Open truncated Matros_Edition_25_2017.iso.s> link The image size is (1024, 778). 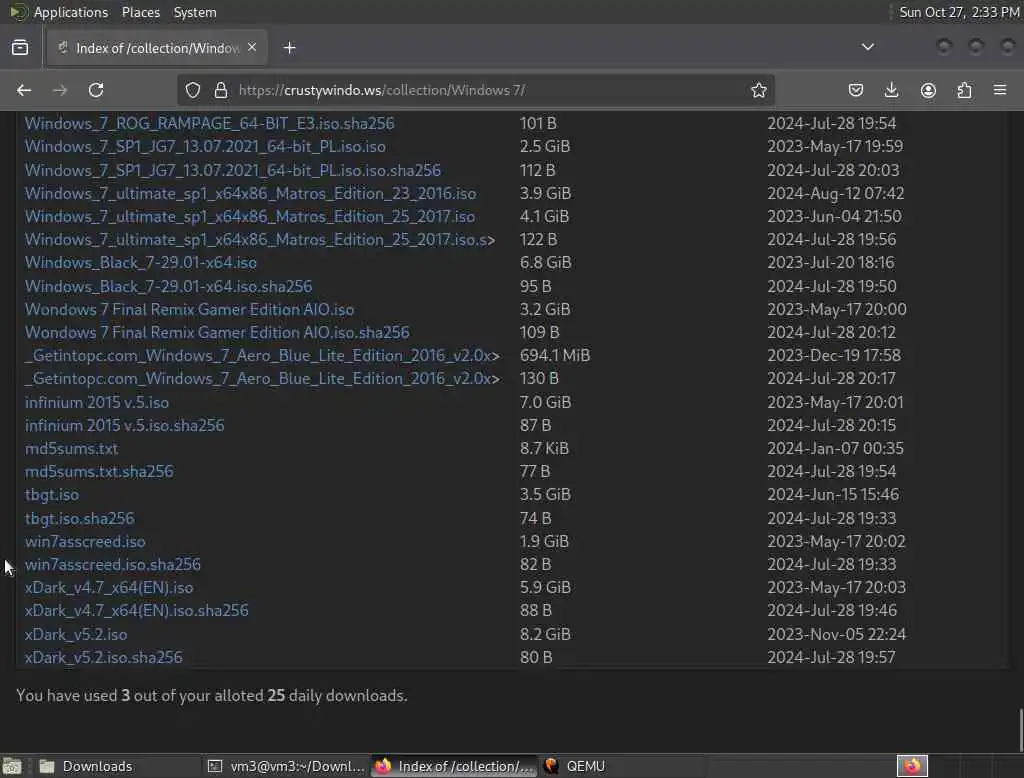tap(260, 240)
